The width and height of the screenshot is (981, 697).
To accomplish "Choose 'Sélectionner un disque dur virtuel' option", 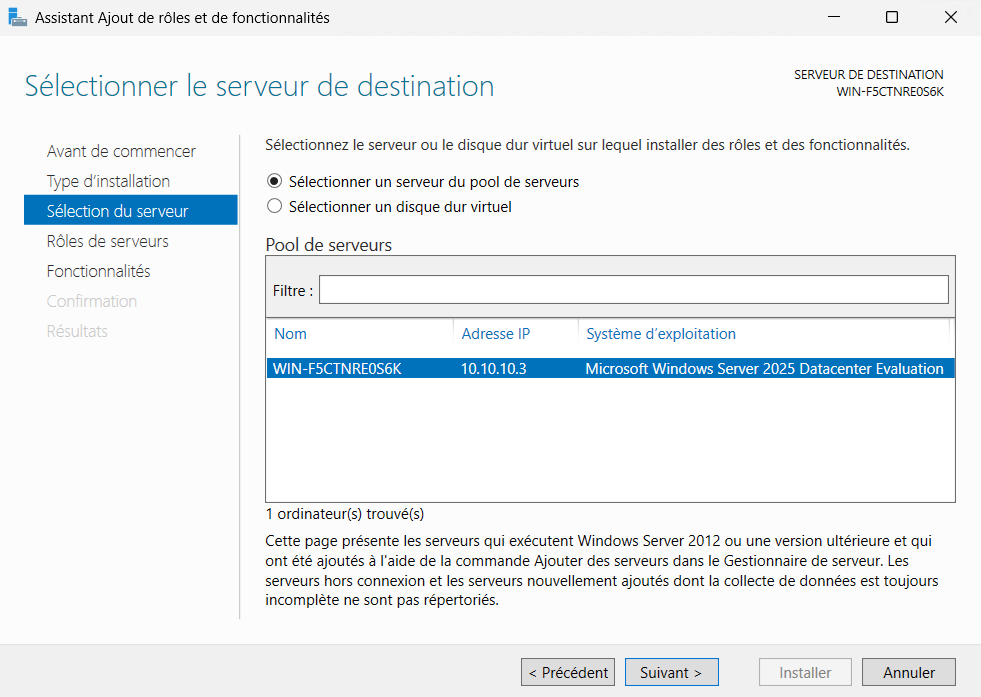I will [x=275, y=207].
